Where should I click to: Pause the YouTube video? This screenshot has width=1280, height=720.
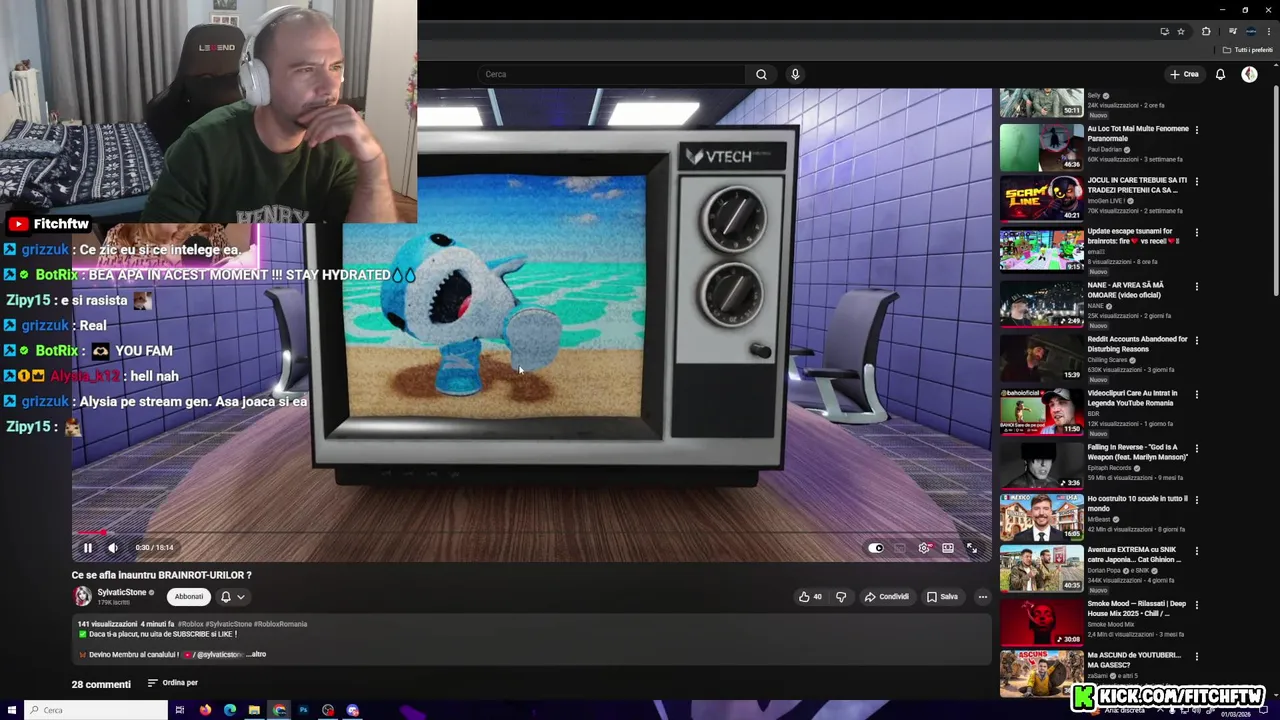tap(88, 548)
